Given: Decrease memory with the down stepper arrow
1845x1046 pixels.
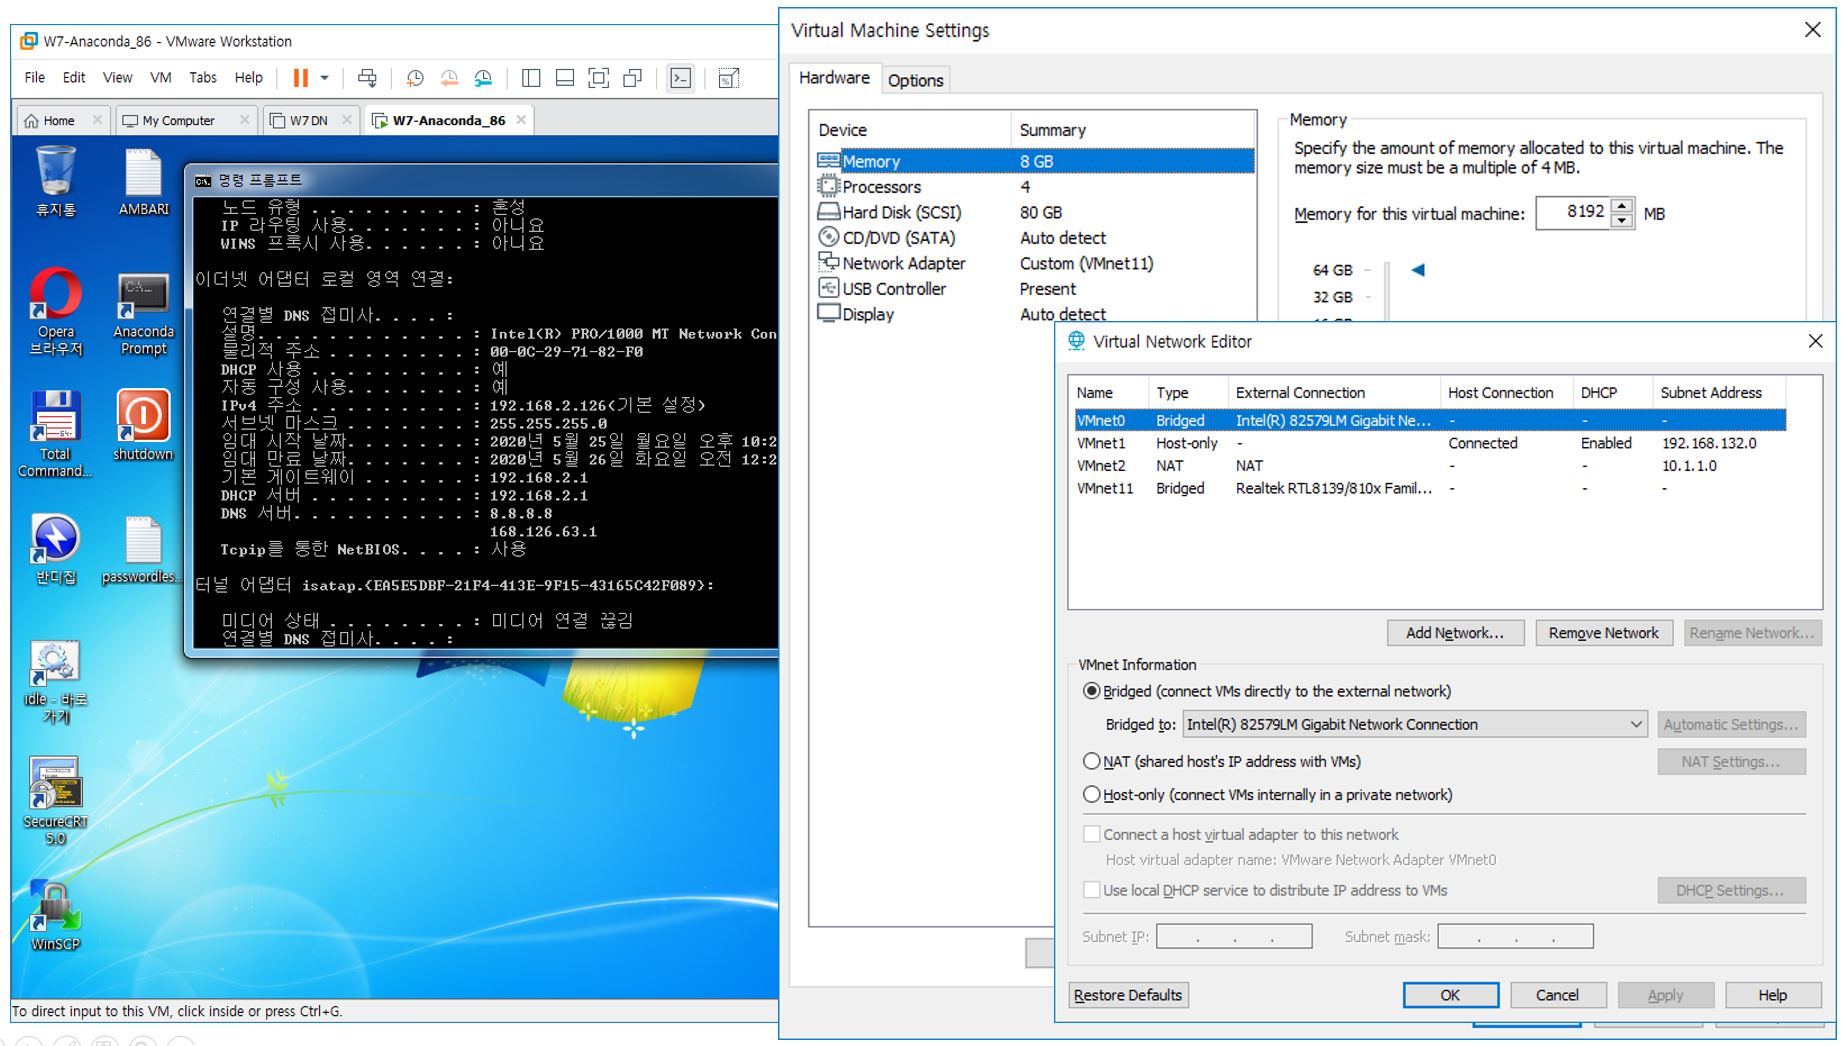Looking at the screenshot, I should (1623, 221).
